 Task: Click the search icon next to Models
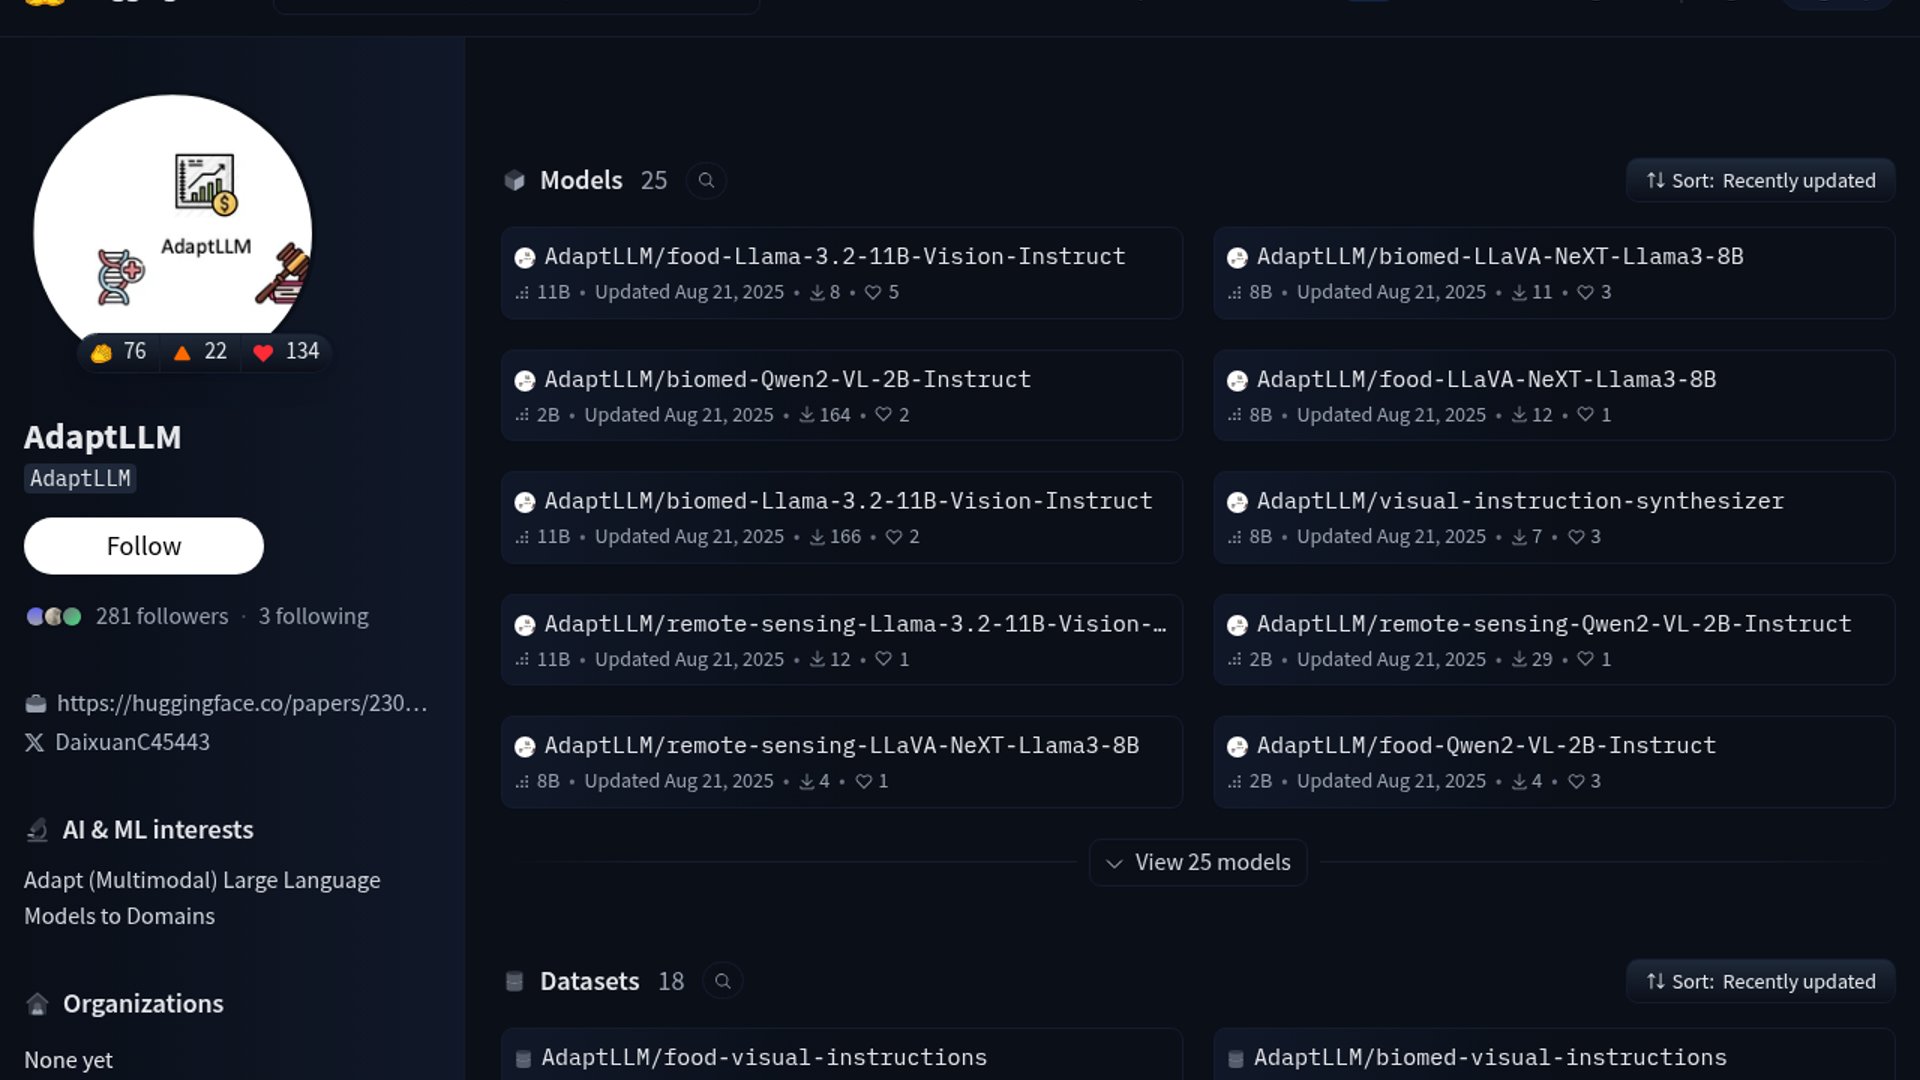706,181
